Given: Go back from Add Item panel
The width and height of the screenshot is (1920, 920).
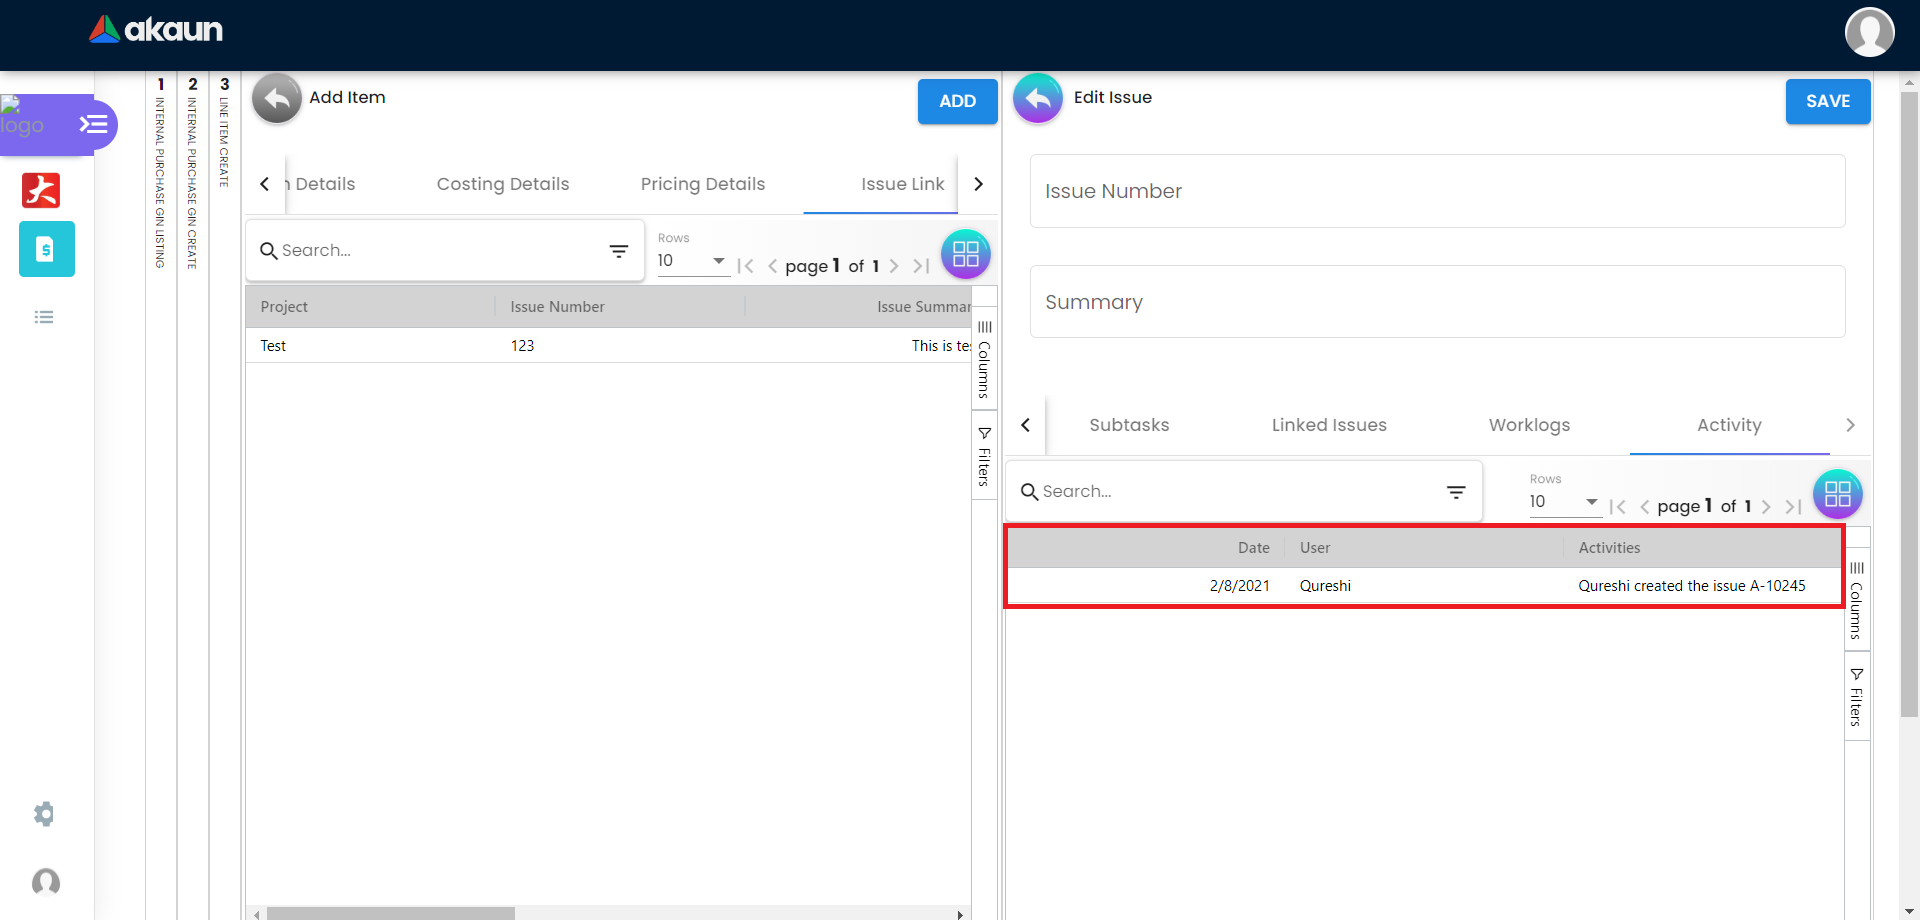Looking at the screenshot, I should click(277, 98).
